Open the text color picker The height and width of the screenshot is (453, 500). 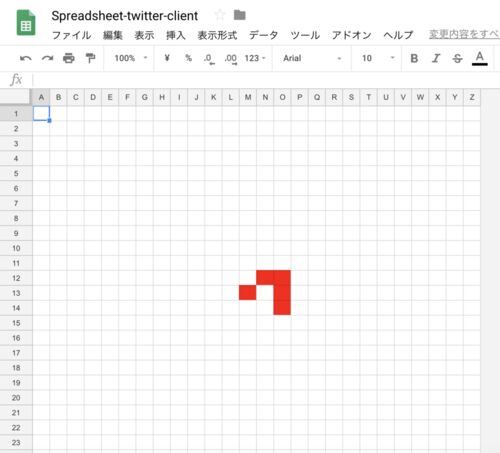point(480,58)
